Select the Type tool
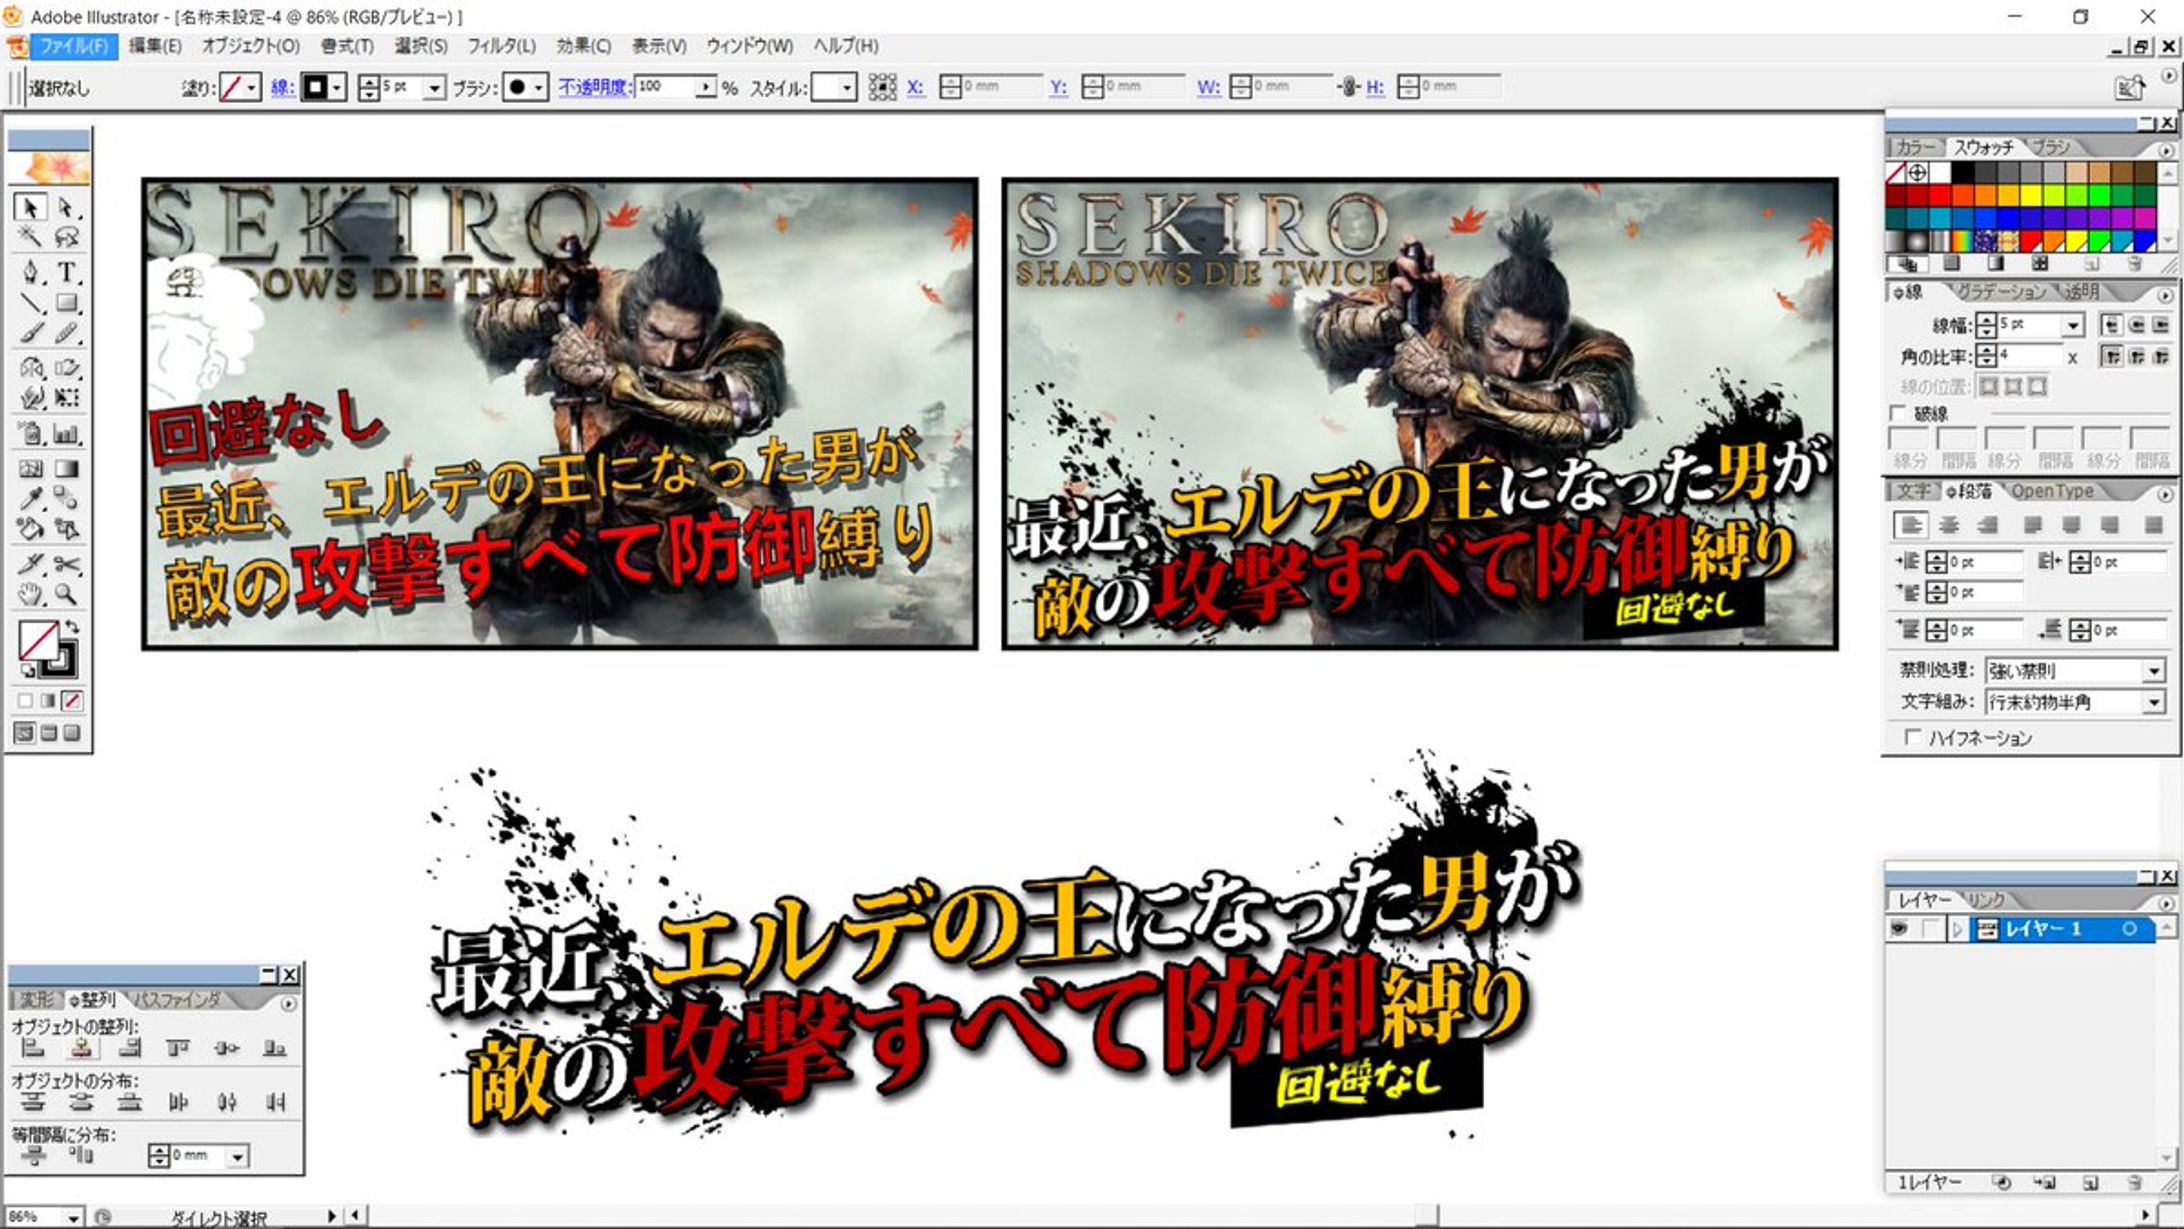The width and height of the screenshot is (2184, 1229). [x=66, y=272]
